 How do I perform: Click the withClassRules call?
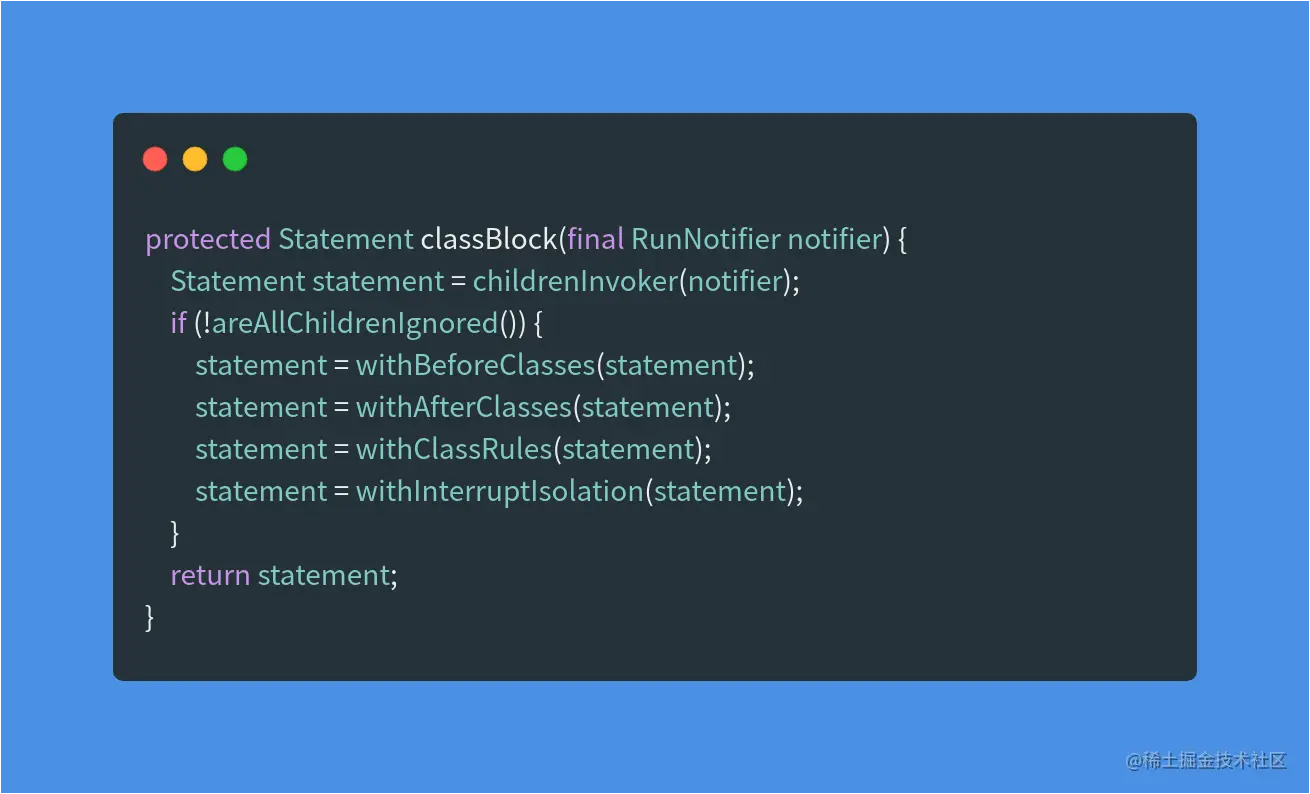click(x=454, y=450)
